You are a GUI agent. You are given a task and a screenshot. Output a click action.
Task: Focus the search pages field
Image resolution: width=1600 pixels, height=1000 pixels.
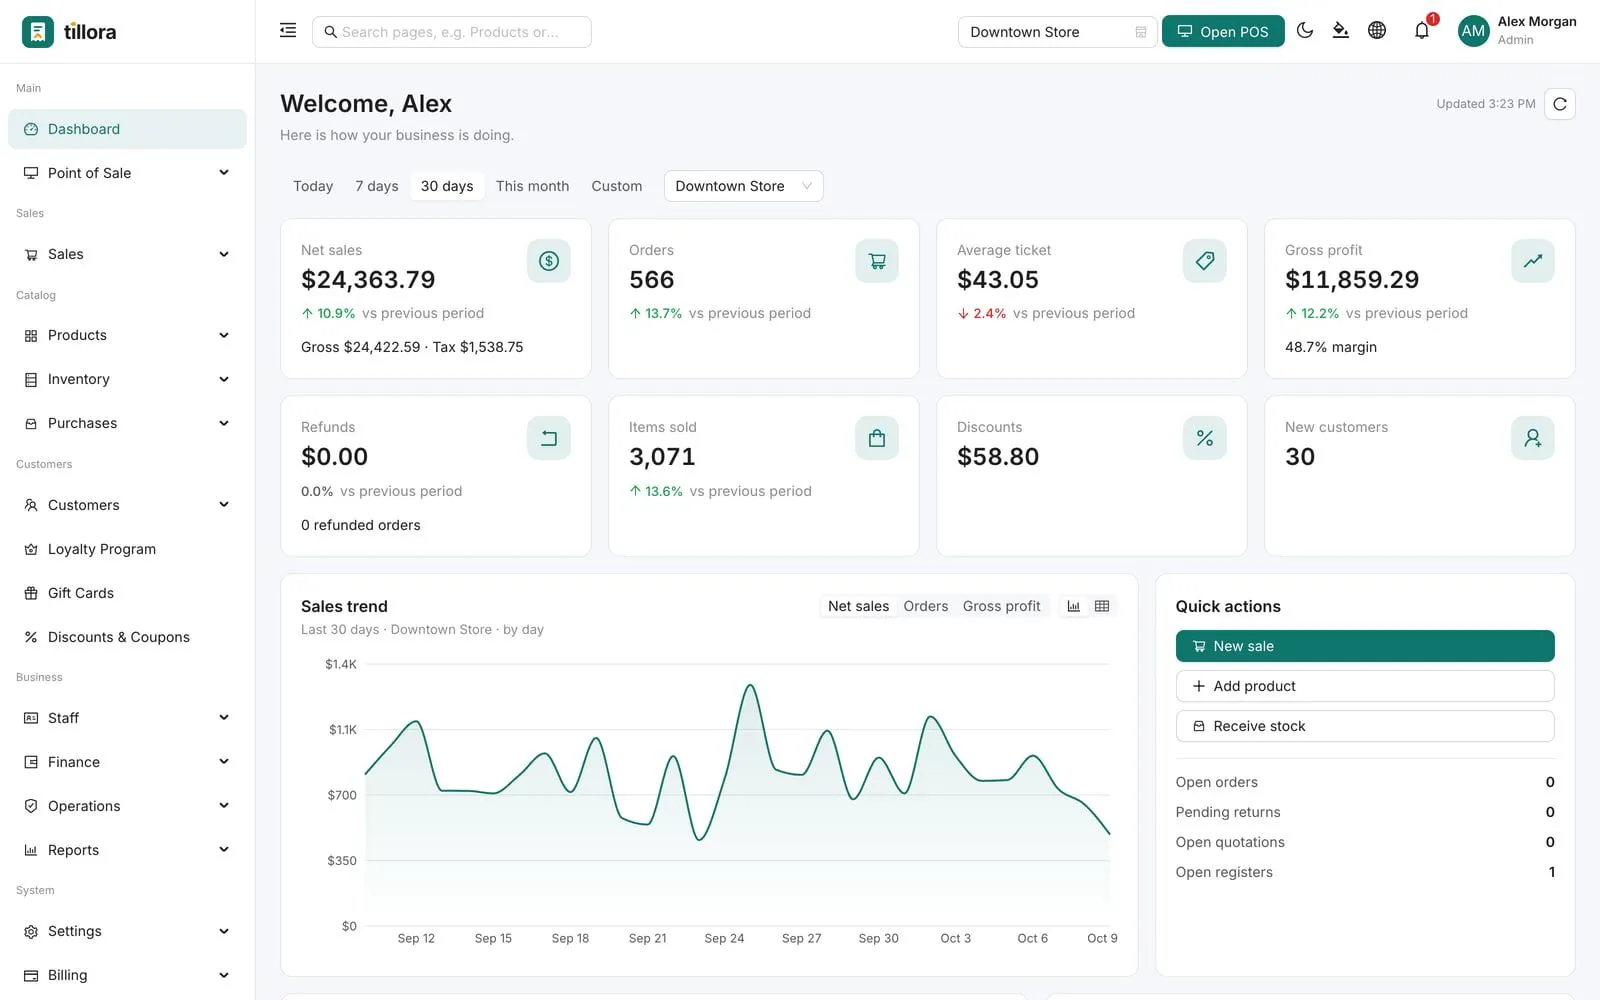pos(452,32)
